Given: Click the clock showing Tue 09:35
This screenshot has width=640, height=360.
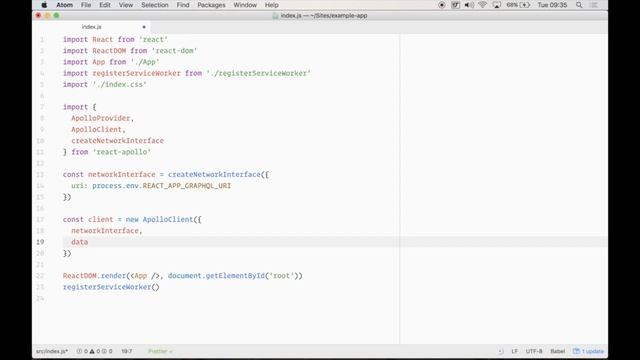Looking at the screenshot, I should [552, 5].
